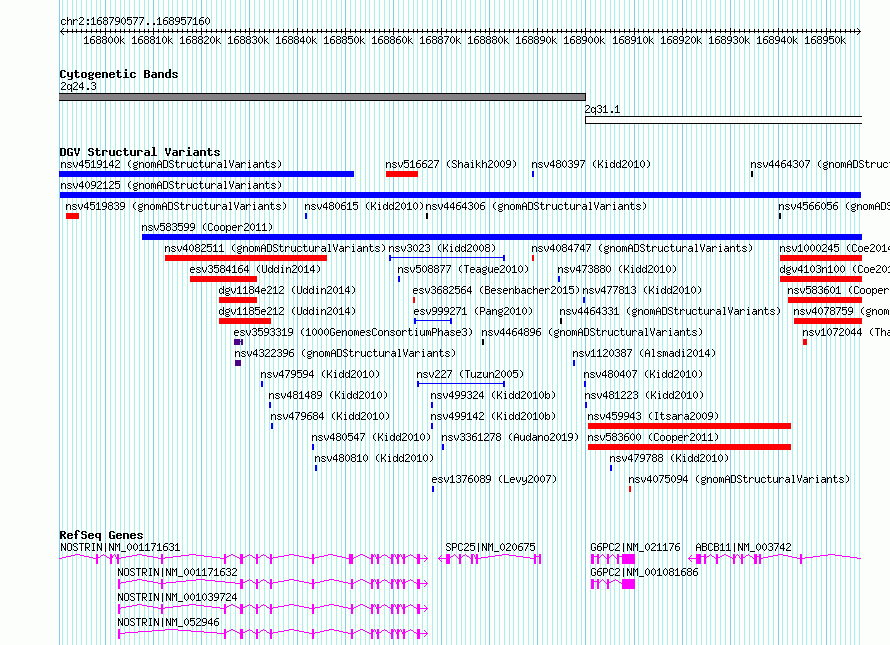Open the RefSeq Genes track title
The height and width of the screenshot is (645, 890).
point(101,535)
